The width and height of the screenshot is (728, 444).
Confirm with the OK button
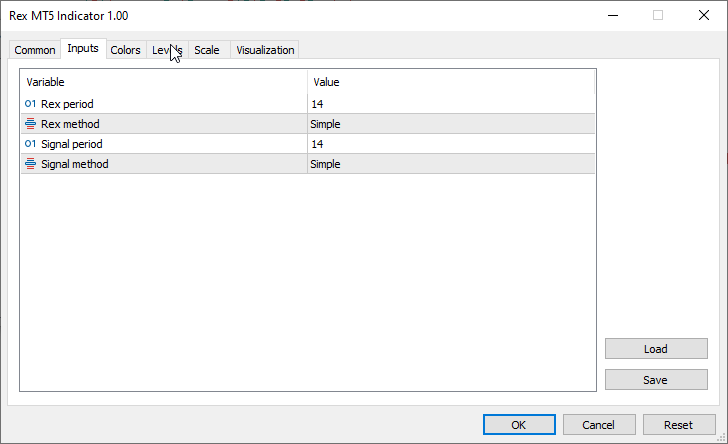(518, 425)
